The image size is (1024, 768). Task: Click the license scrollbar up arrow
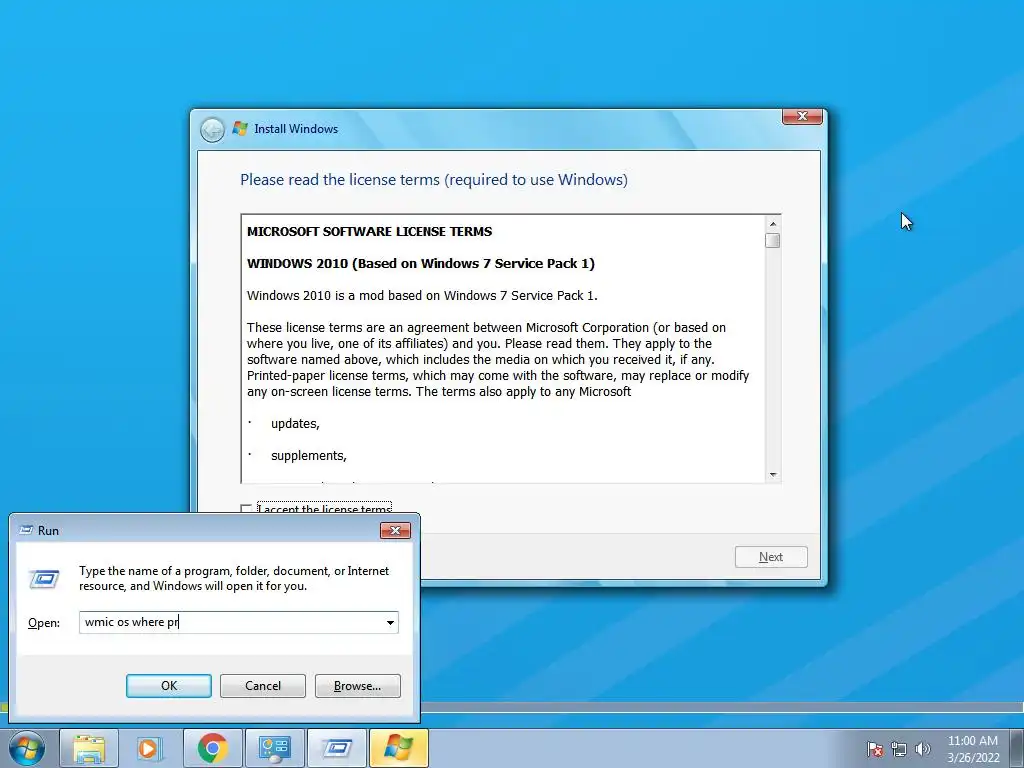[773, 224]
